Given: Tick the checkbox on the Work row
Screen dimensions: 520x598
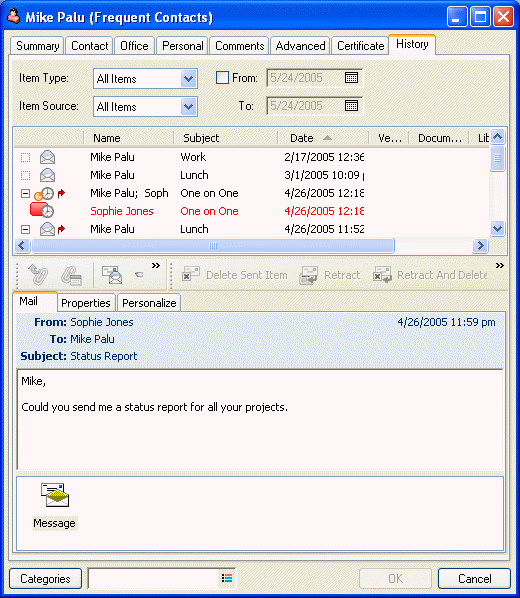Looking at the screenshot, I should pyautogui.click(x=26, y=157).
